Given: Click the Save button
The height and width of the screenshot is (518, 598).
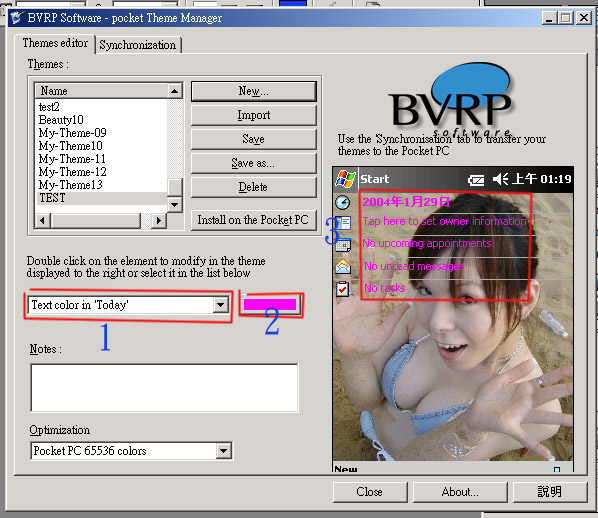Looking at the screenshot, I should click(x=254, y=139).
